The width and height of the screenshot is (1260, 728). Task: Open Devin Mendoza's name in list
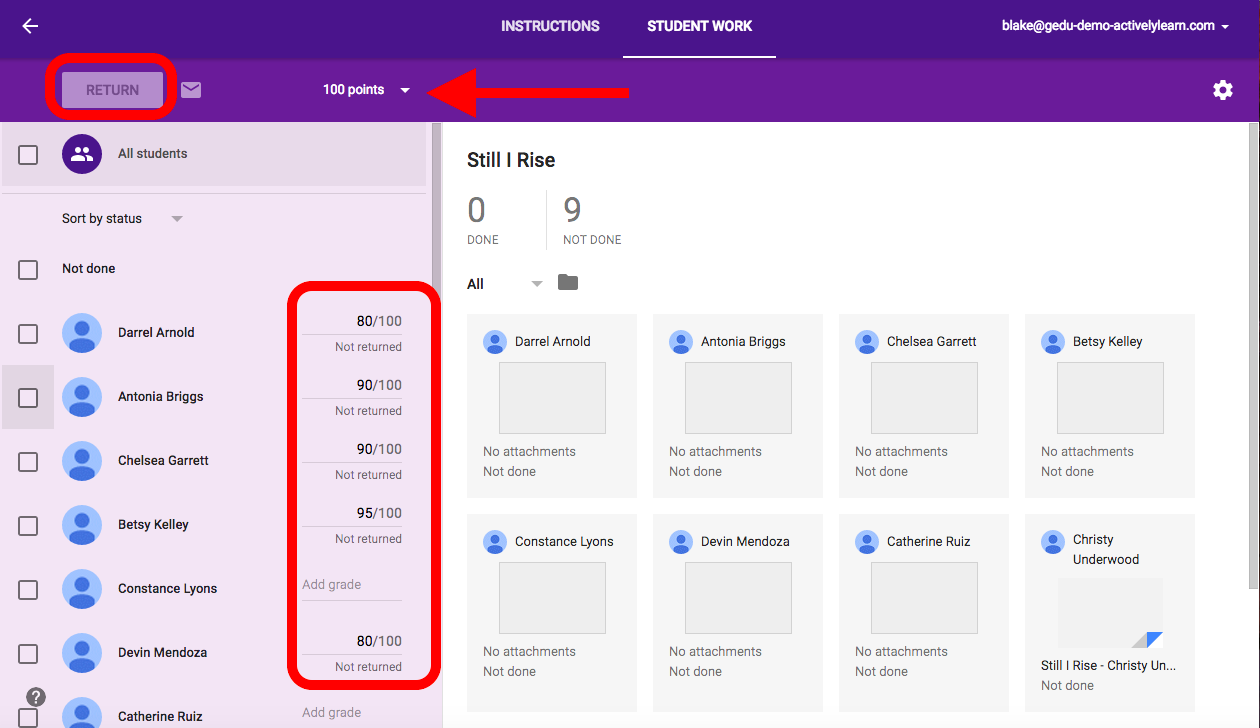[x=162, y=653]
